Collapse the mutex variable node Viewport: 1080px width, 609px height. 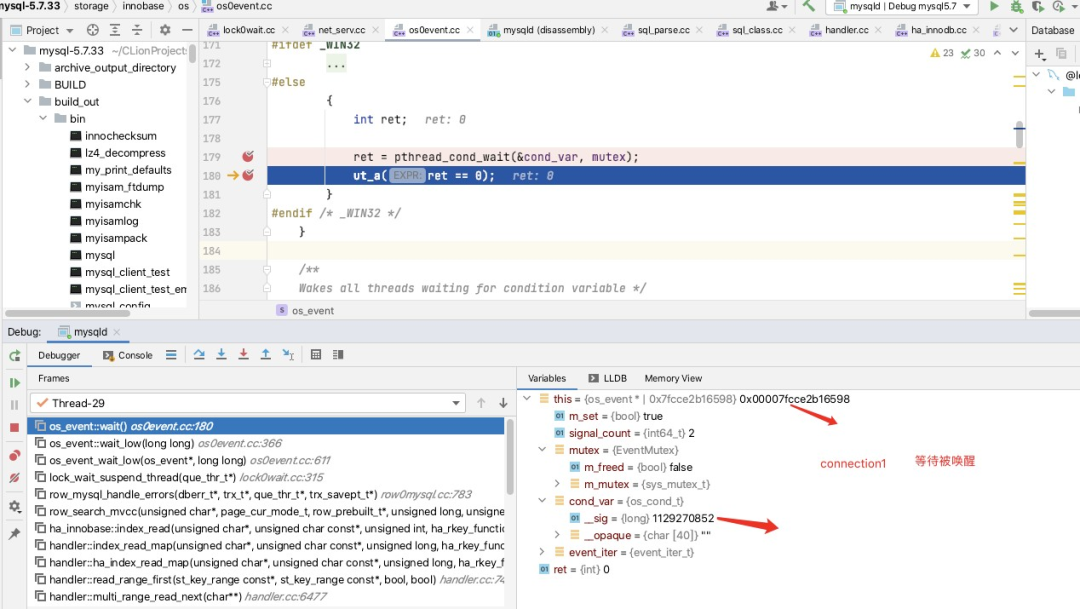click(x=542, y=450)
